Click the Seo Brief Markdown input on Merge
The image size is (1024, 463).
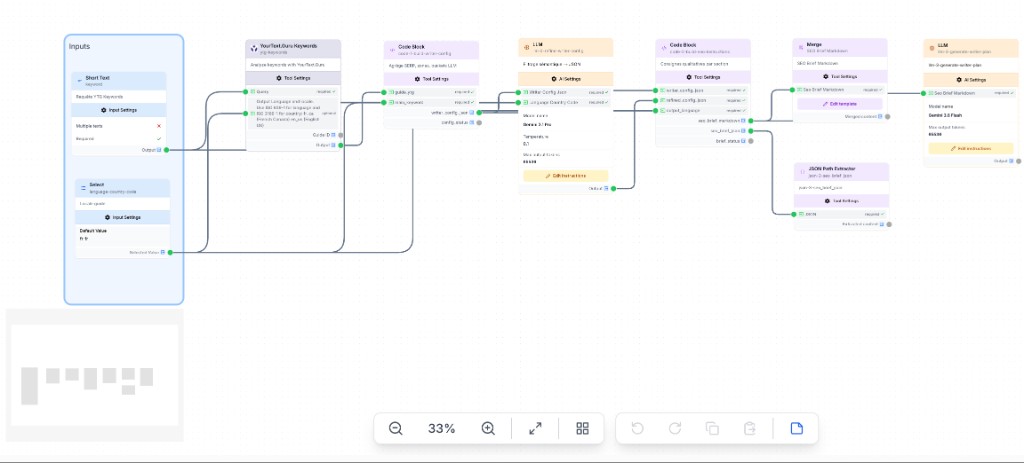(840, 89)
